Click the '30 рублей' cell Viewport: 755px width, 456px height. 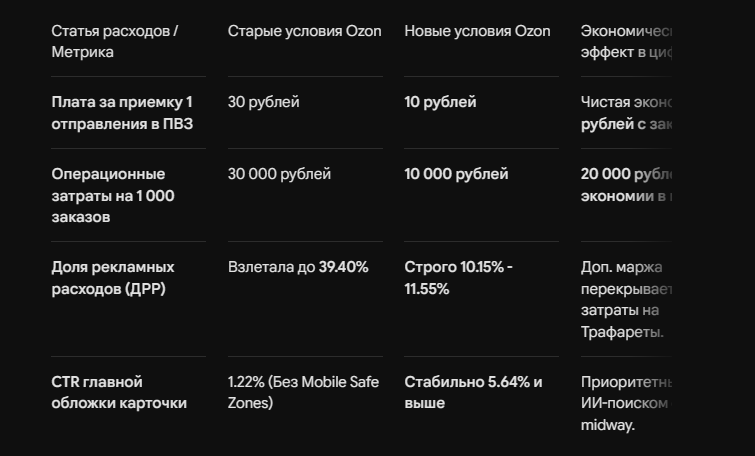coord(263,102)
